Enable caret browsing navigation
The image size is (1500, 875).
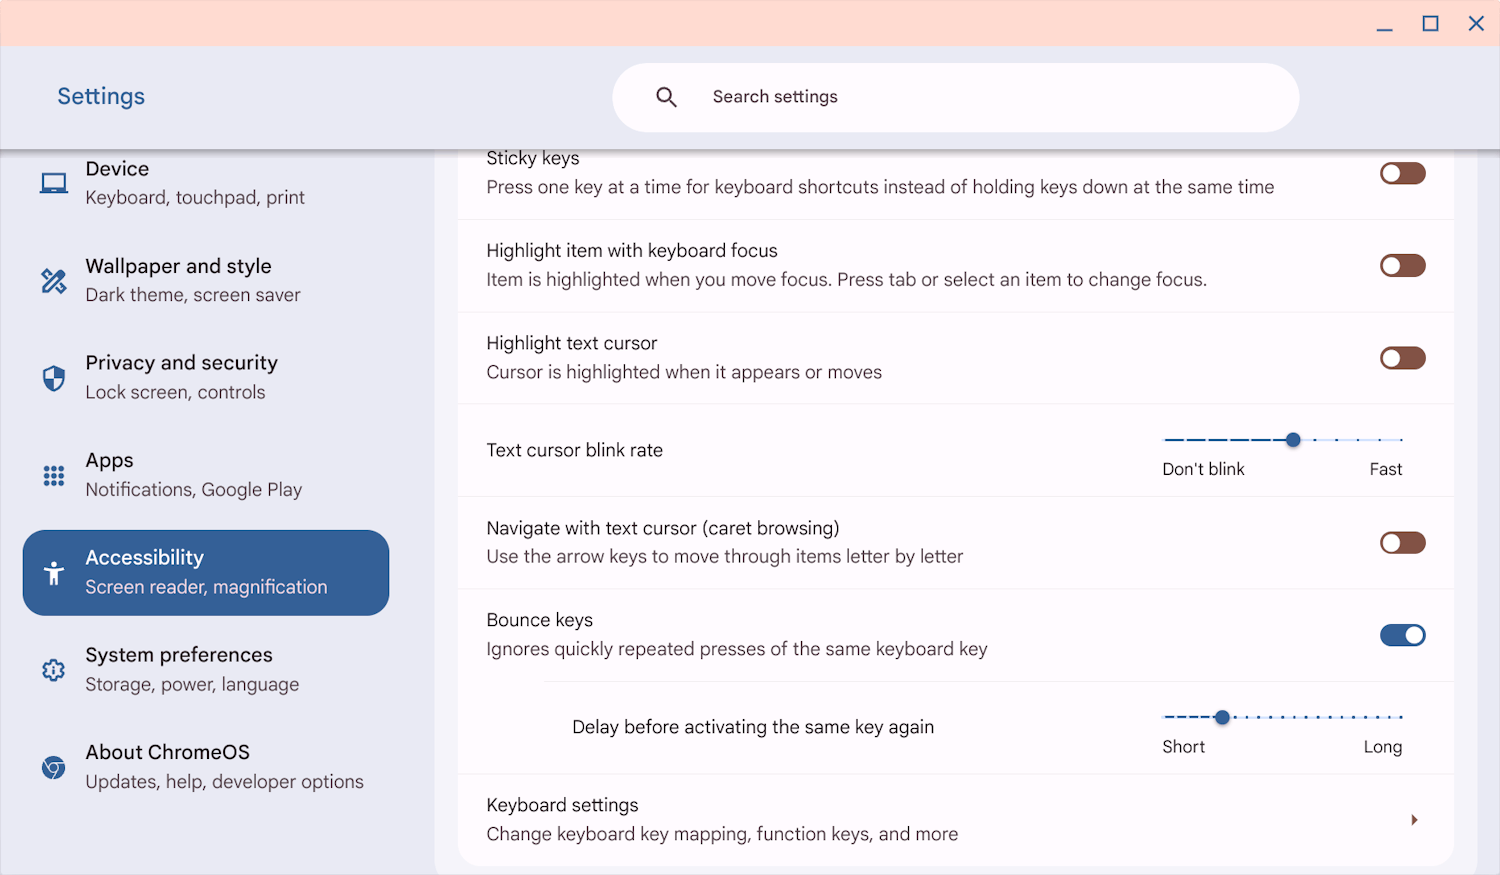[1402, 542]
